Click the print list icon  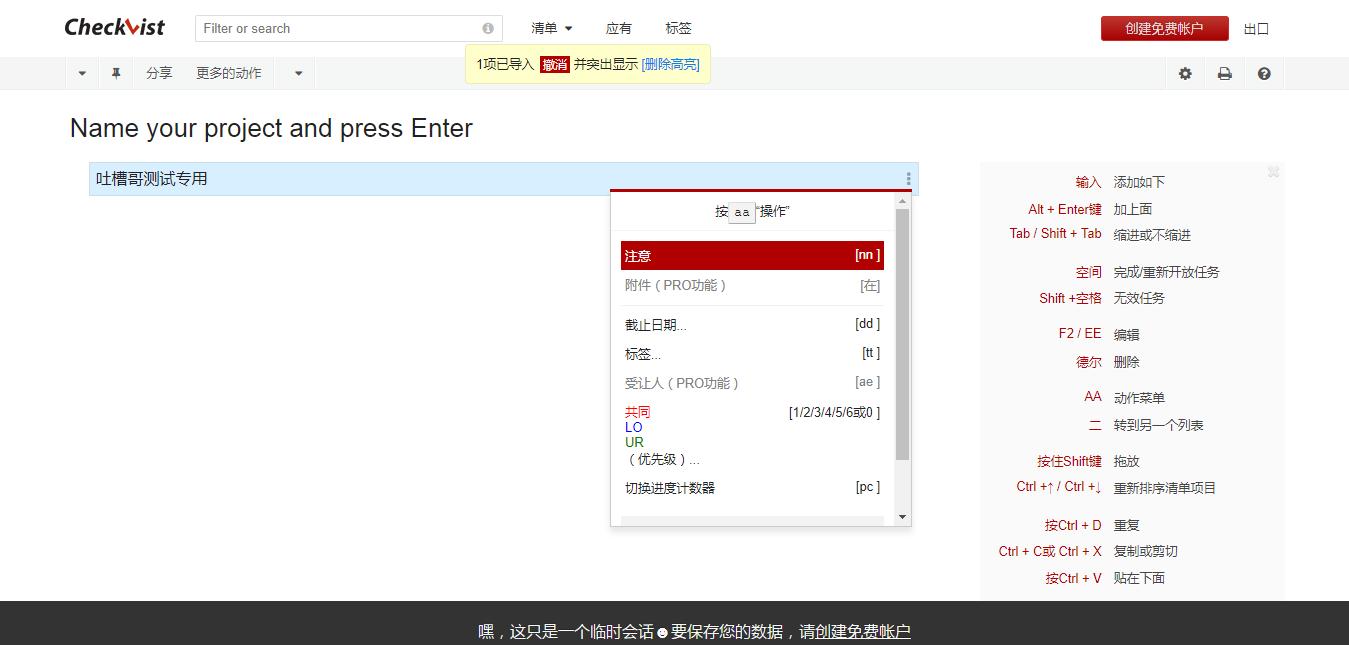coord(1225,73)
